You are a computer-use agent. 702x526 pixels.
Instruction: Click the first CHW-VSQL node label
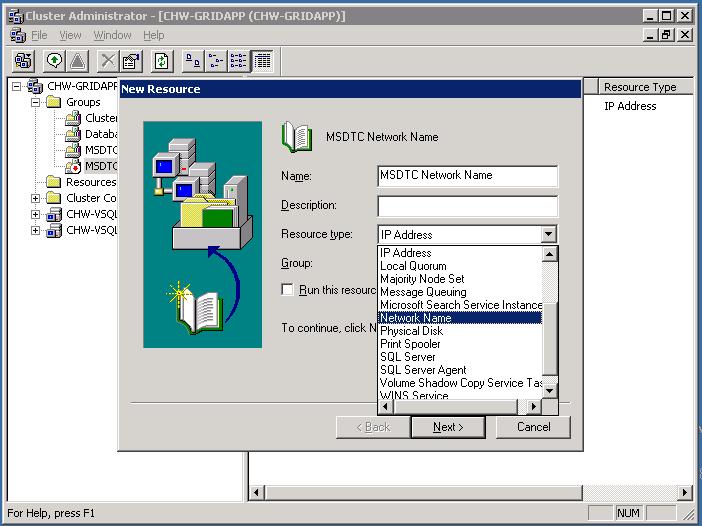tap(92, 214)
